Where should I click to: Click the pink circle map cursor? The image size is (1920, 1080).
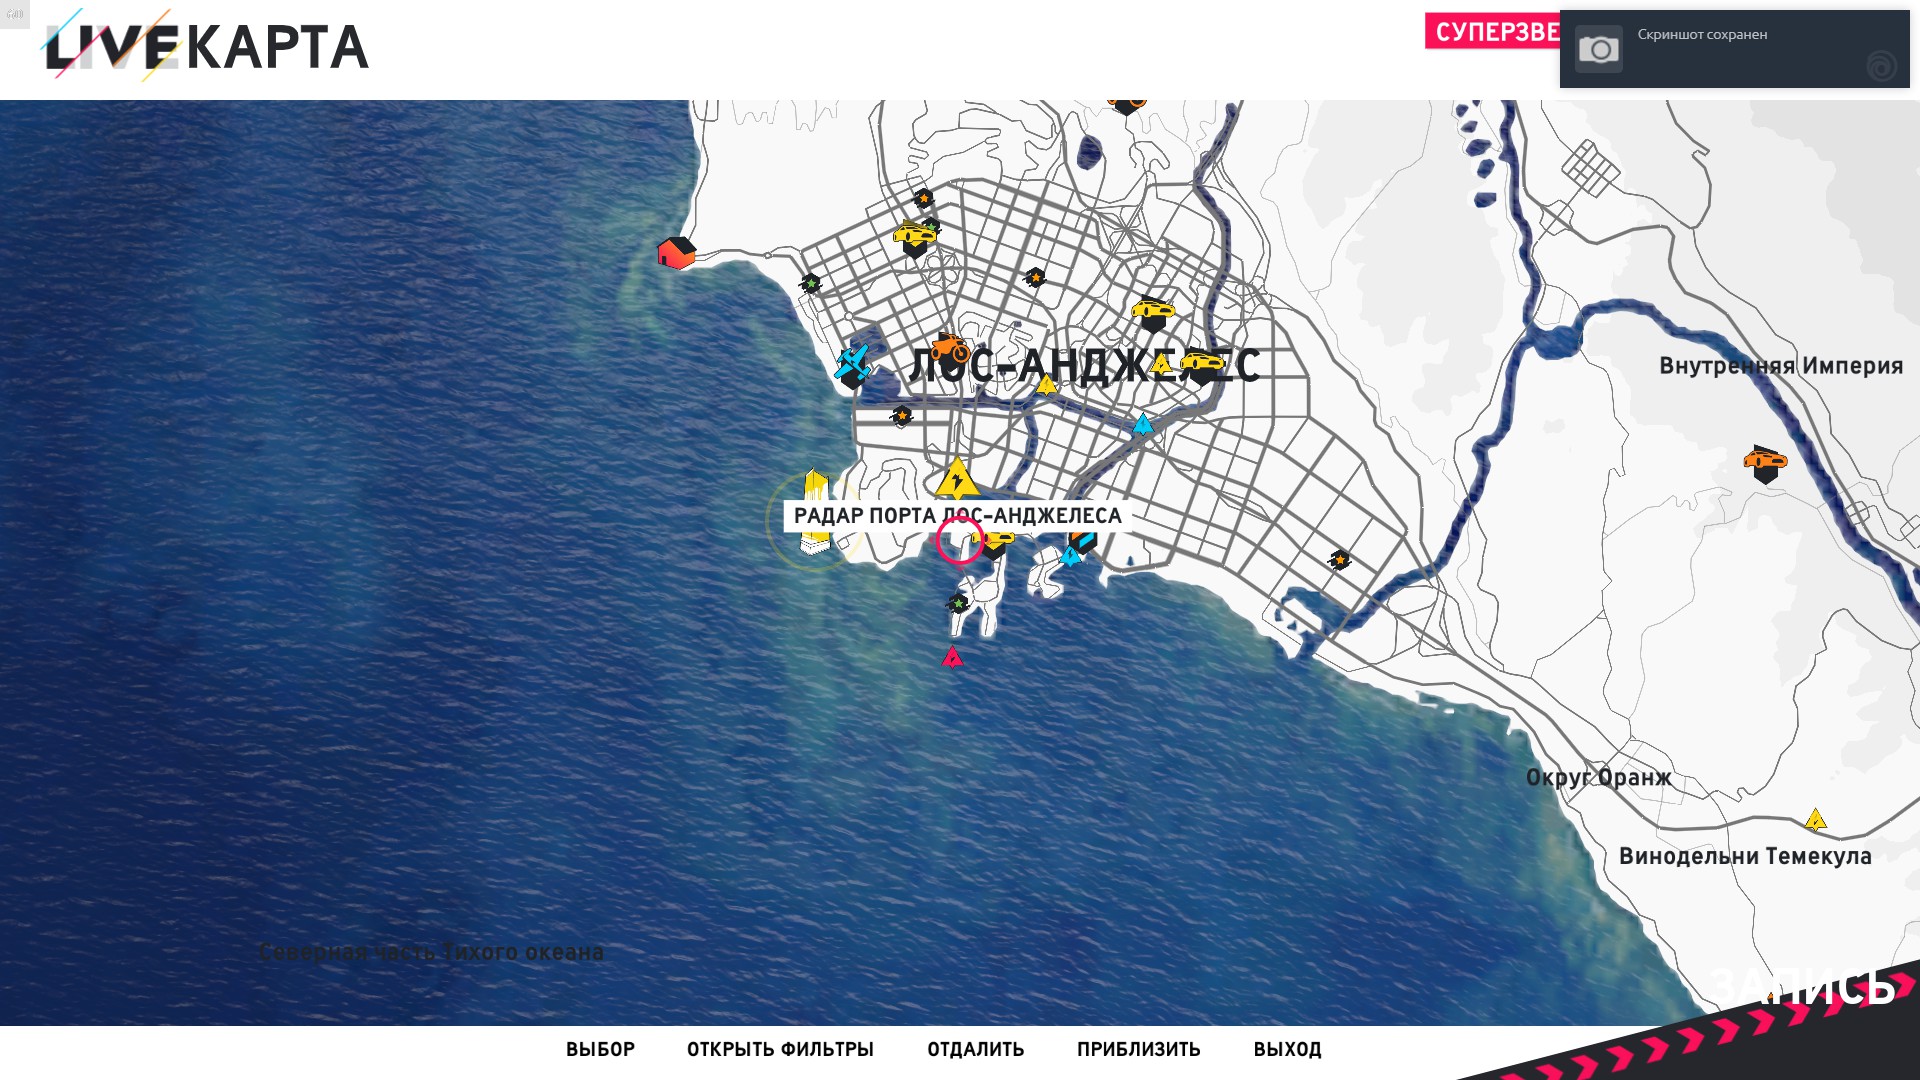(x=959, y=540)
